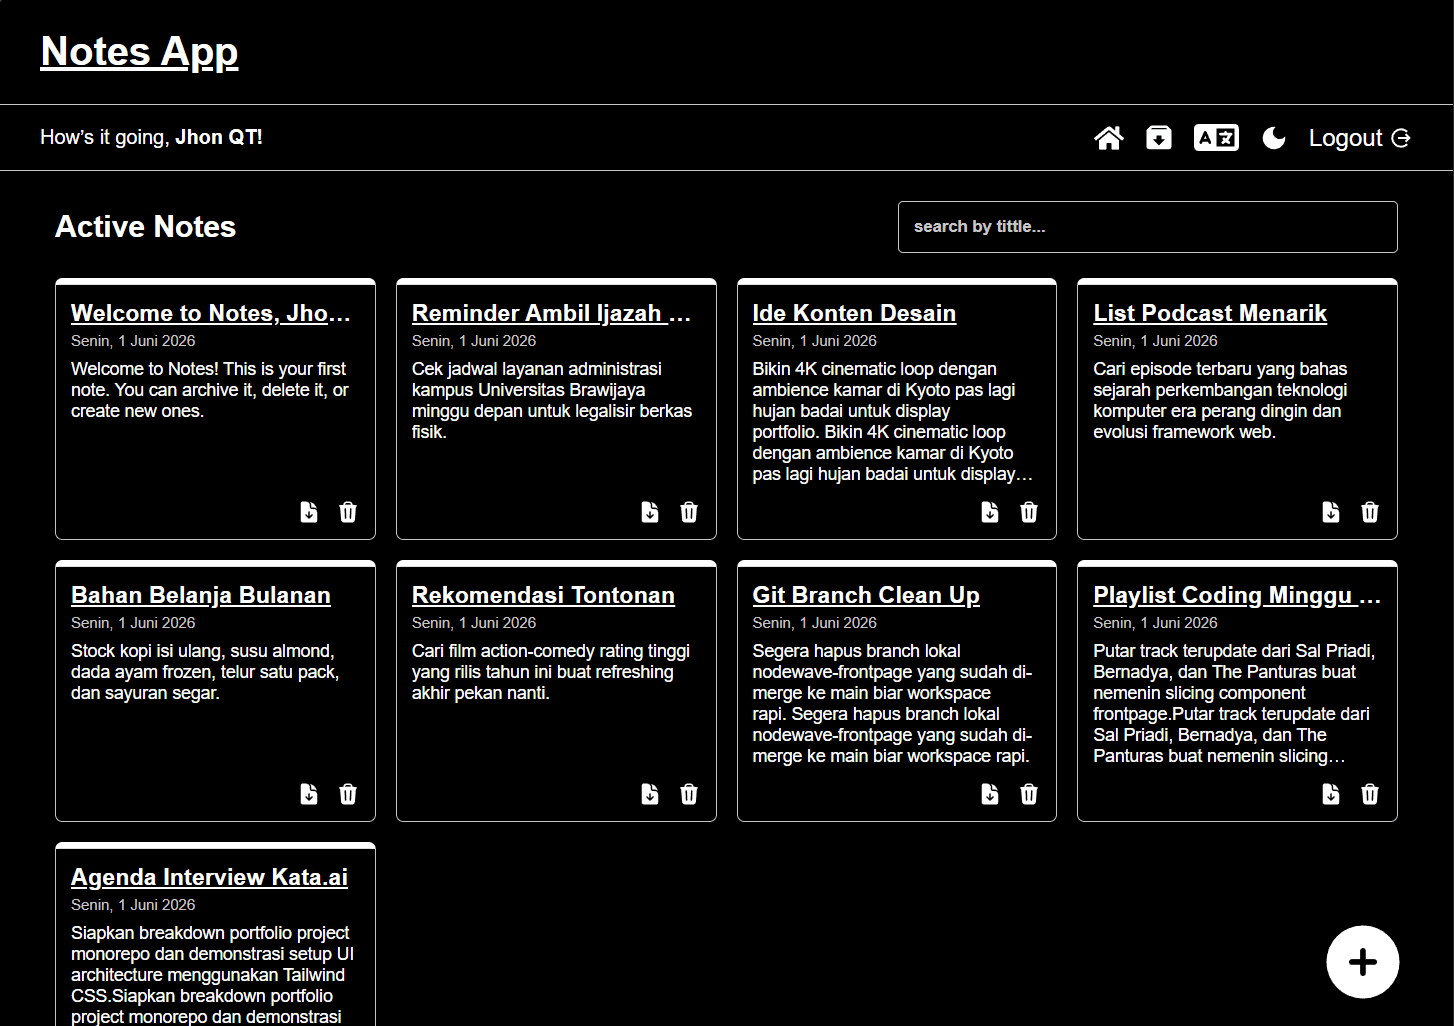The width and height of the screenshot is (1454, 1026).
Task: Click the Active Notes heading
Action: tap(145, 227)
